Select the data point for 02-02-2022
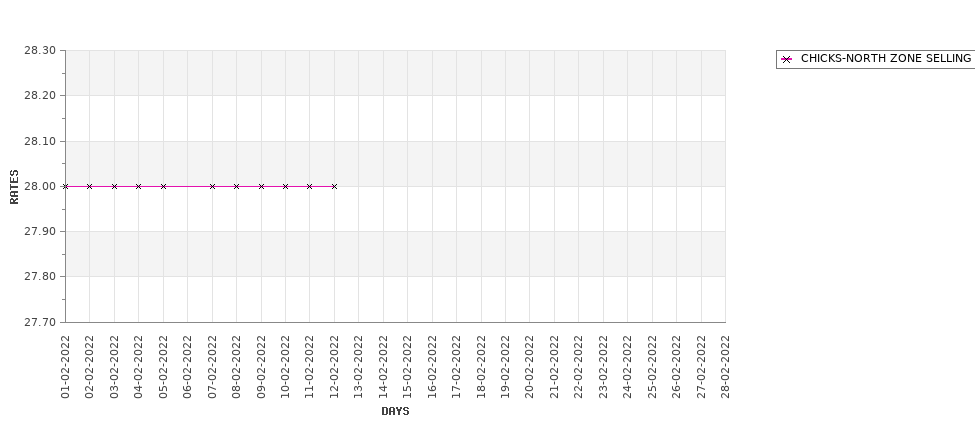The image size is (975, 429). pos(90,187)
